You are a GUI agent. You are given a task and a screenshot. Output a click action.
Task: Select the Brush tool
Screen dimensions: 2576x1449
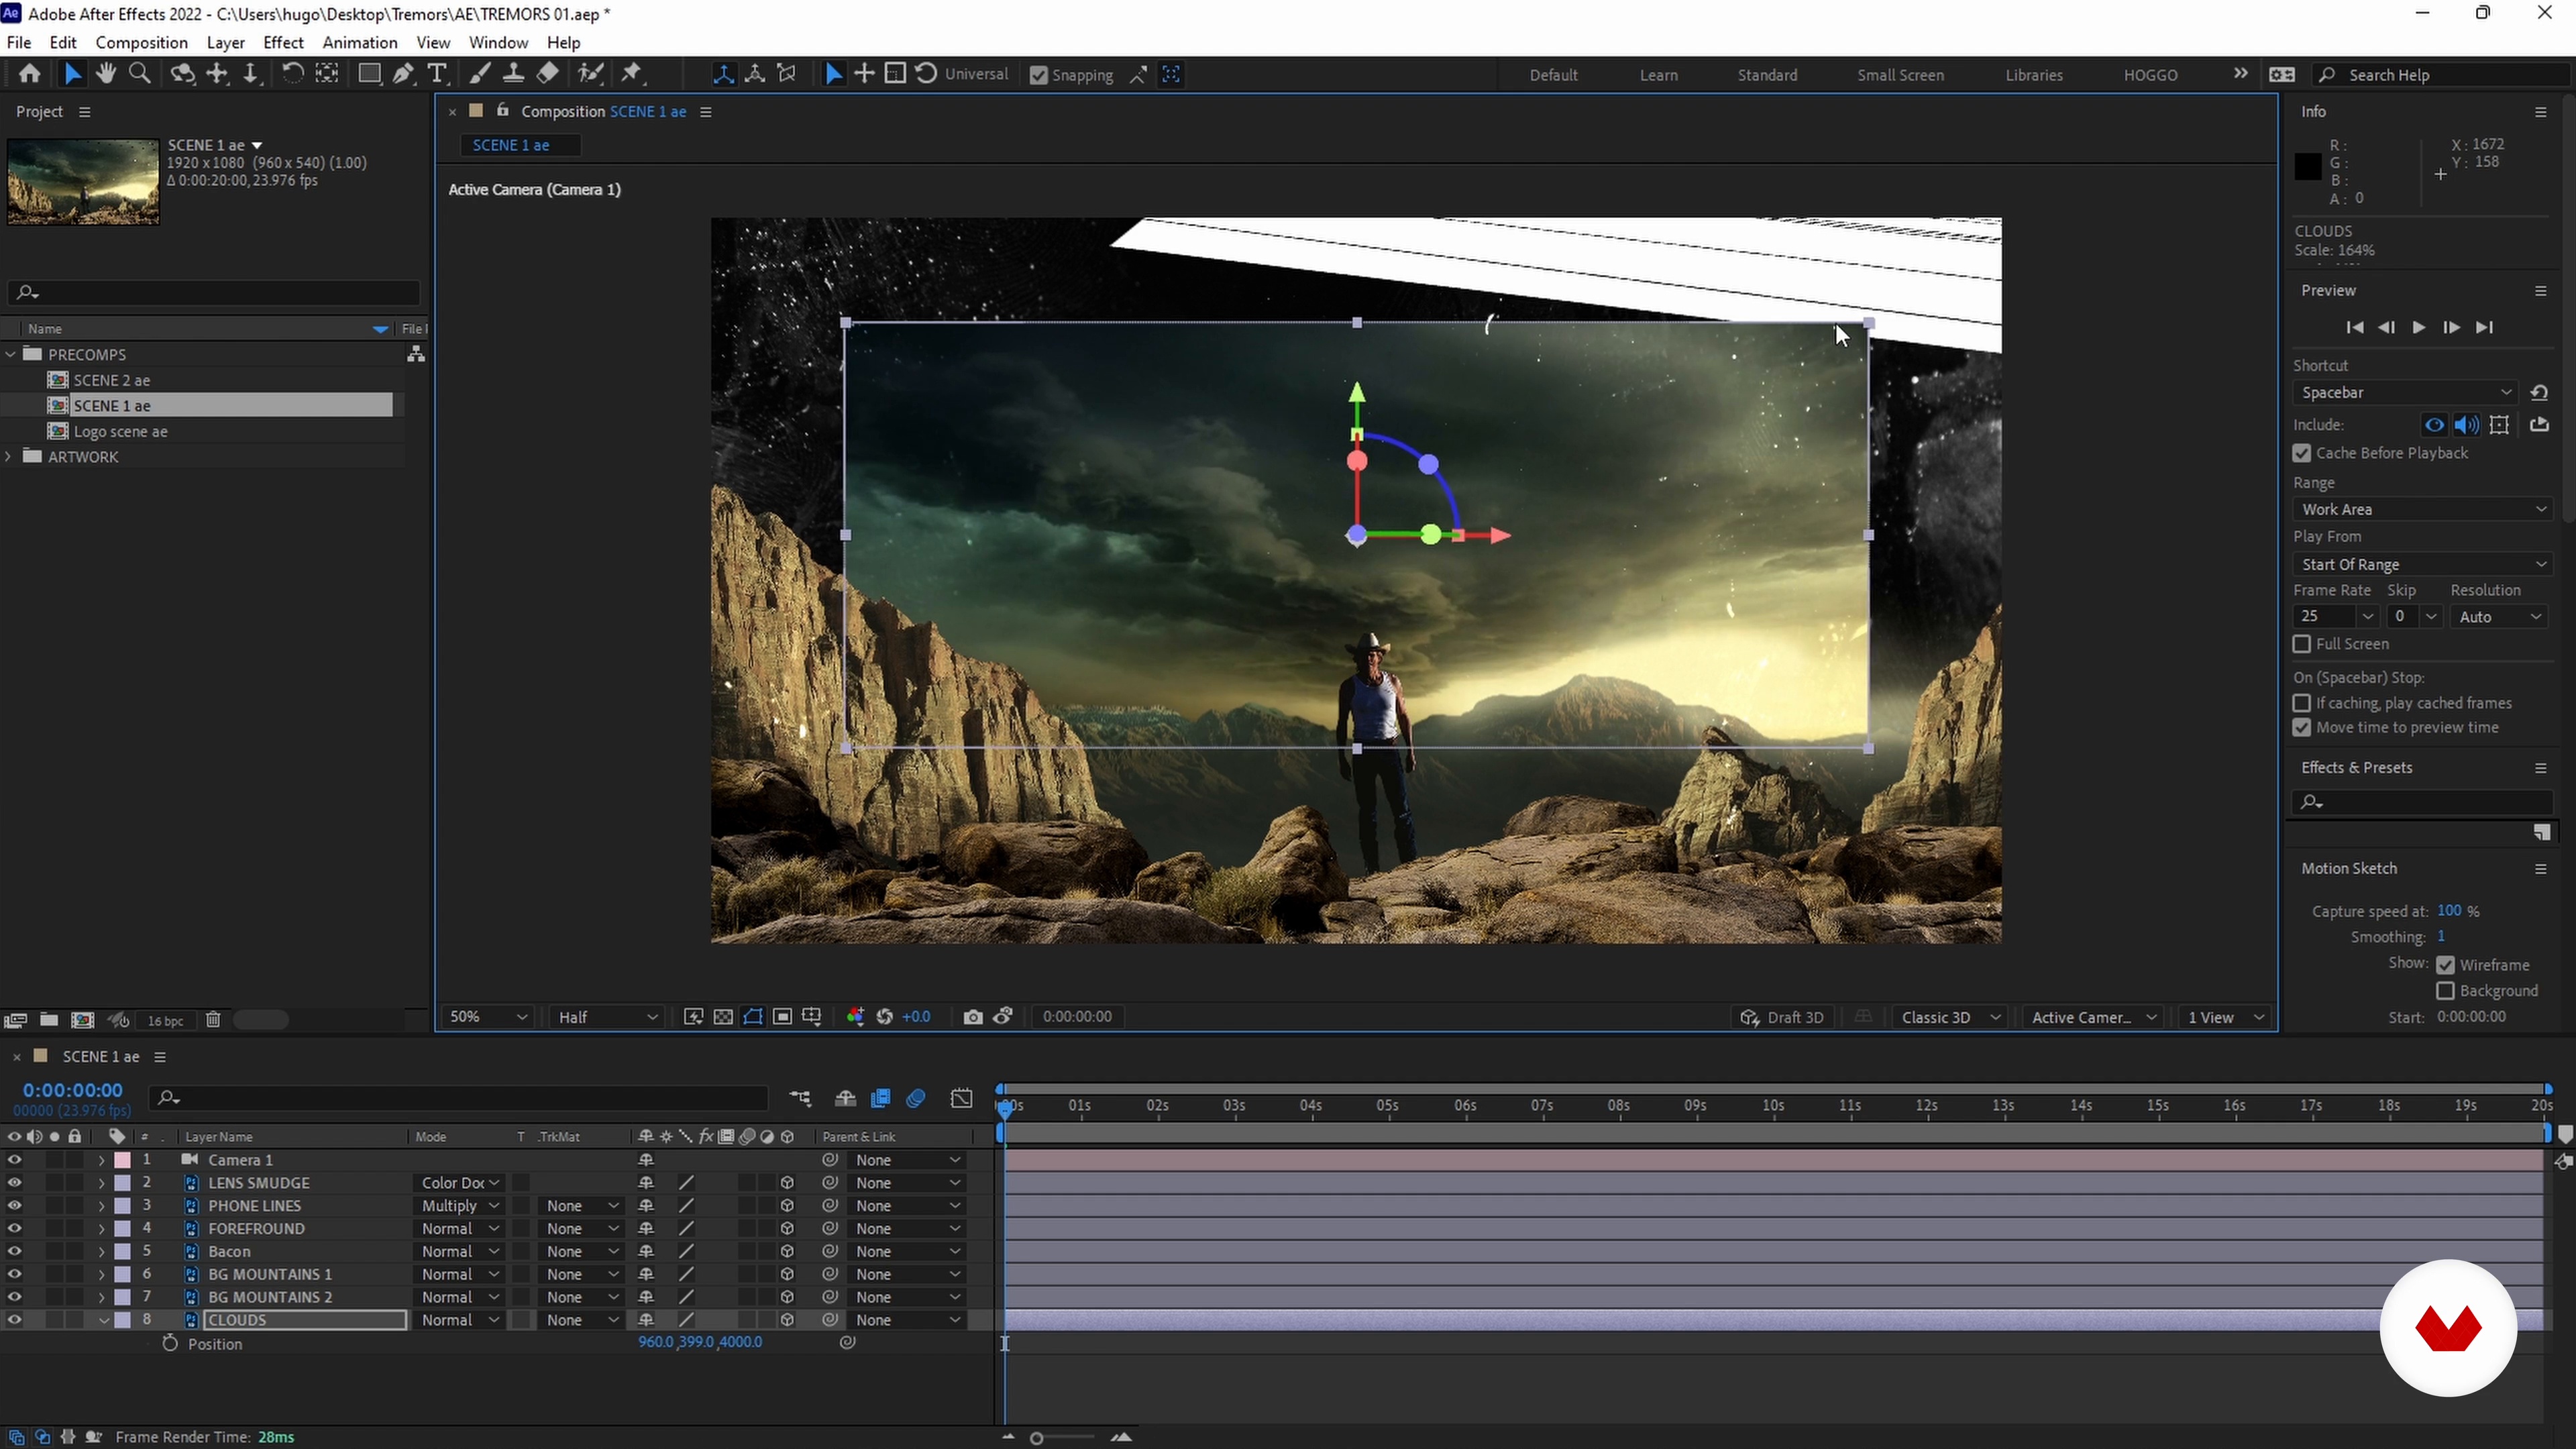[480, 73]
